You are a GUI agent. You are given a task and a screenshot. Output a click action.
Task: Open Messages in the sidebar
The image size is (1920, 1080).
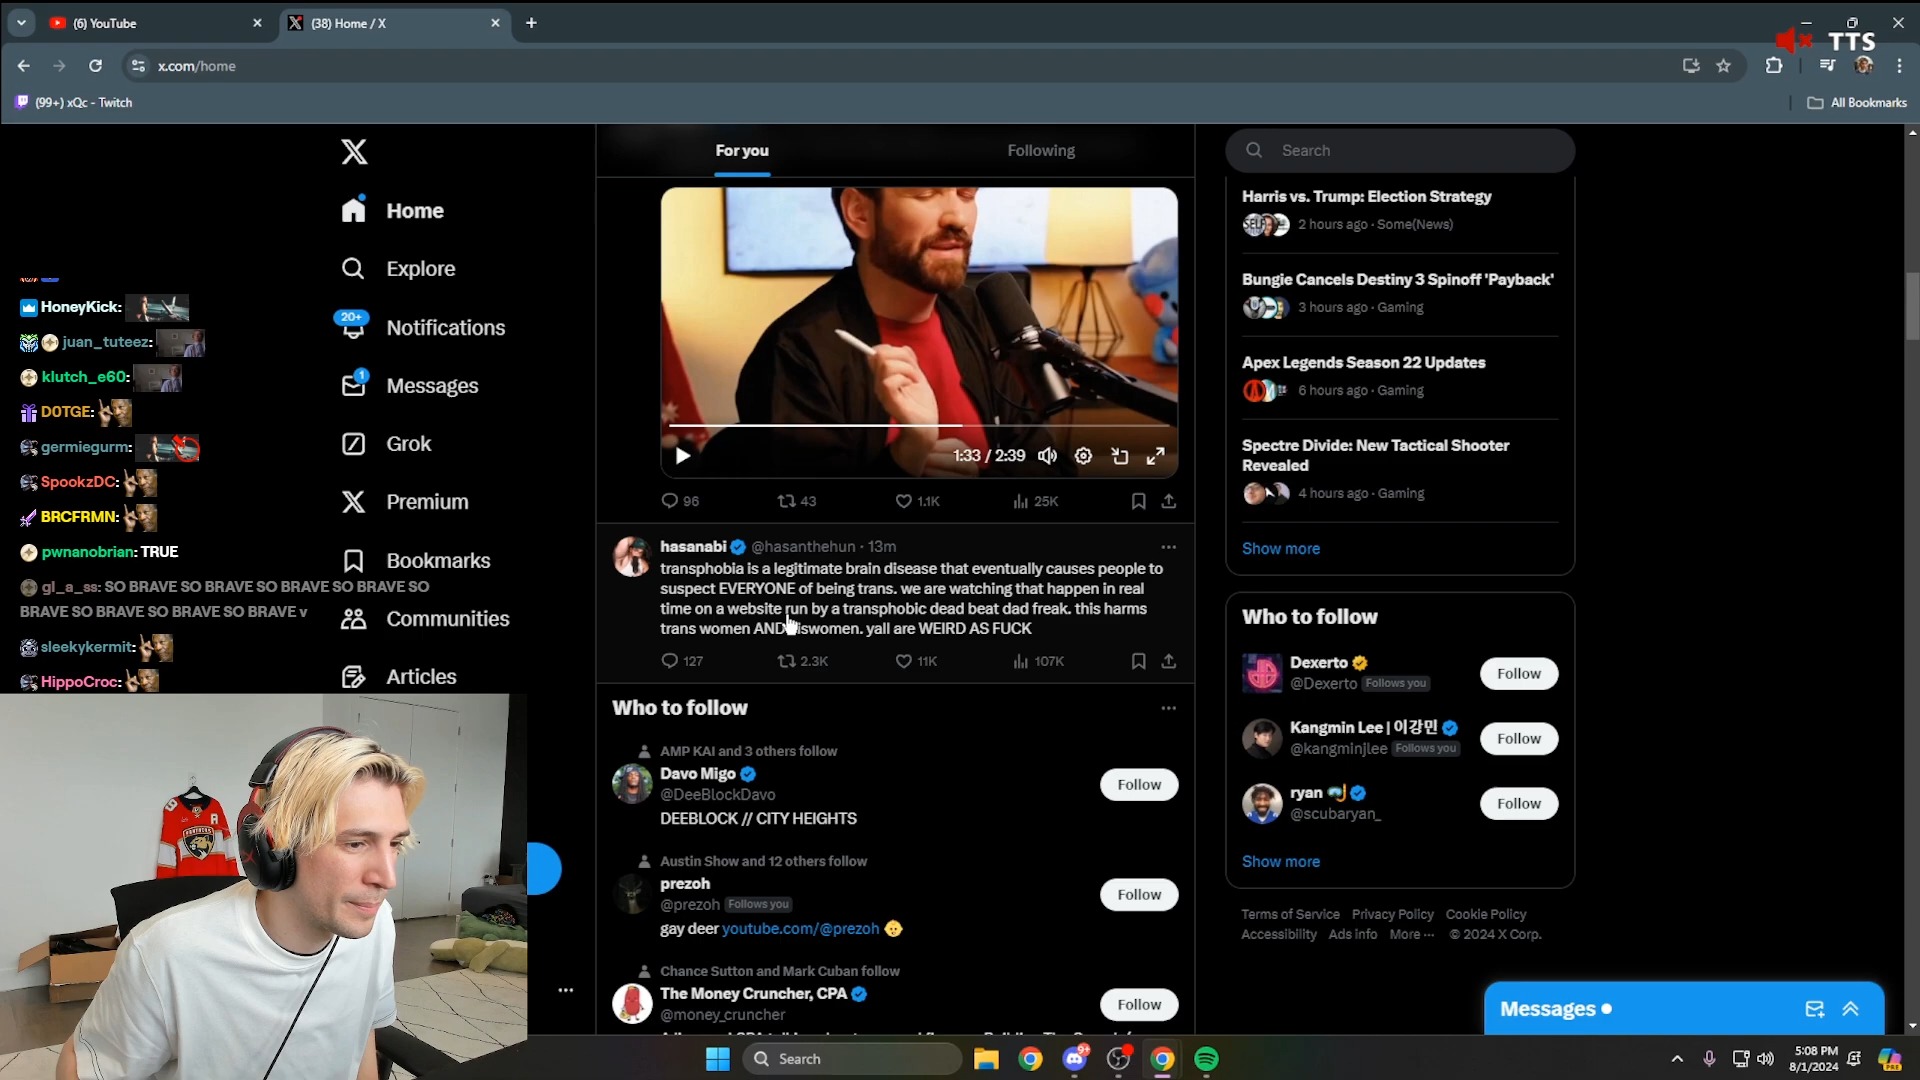pyautogui.click(x=410, y=385)
